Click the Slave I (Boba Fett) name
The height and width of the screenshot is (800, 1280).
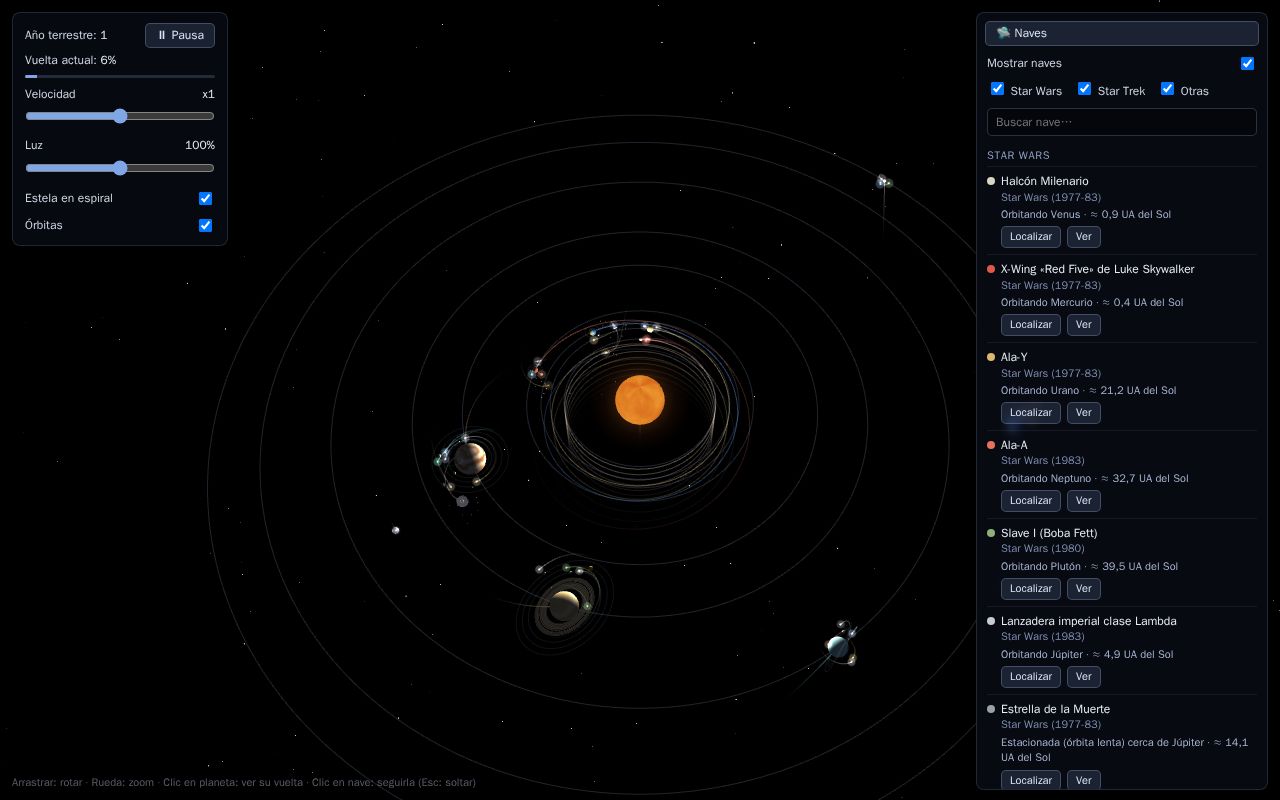coord(1049,533)
